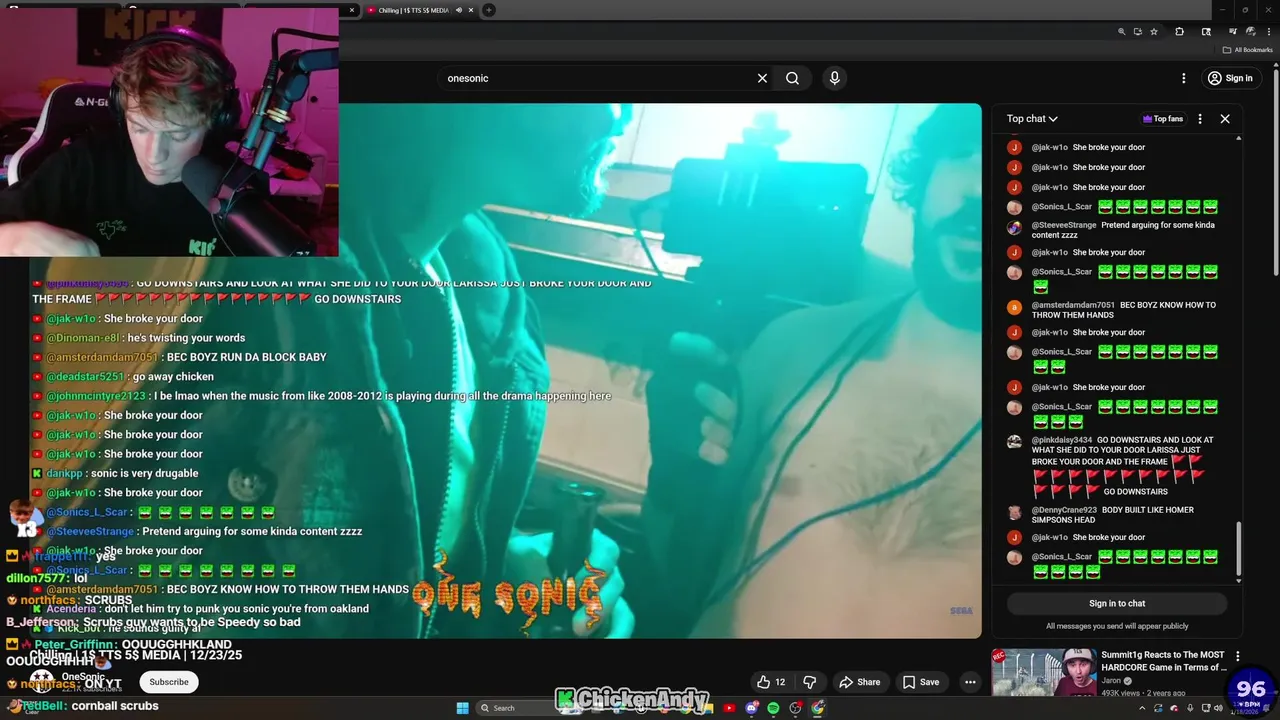Click the chat panel scrollbar thumb
This screenshot has width=1280, height=720.
pyautogui.click(x=1239, y=548)
